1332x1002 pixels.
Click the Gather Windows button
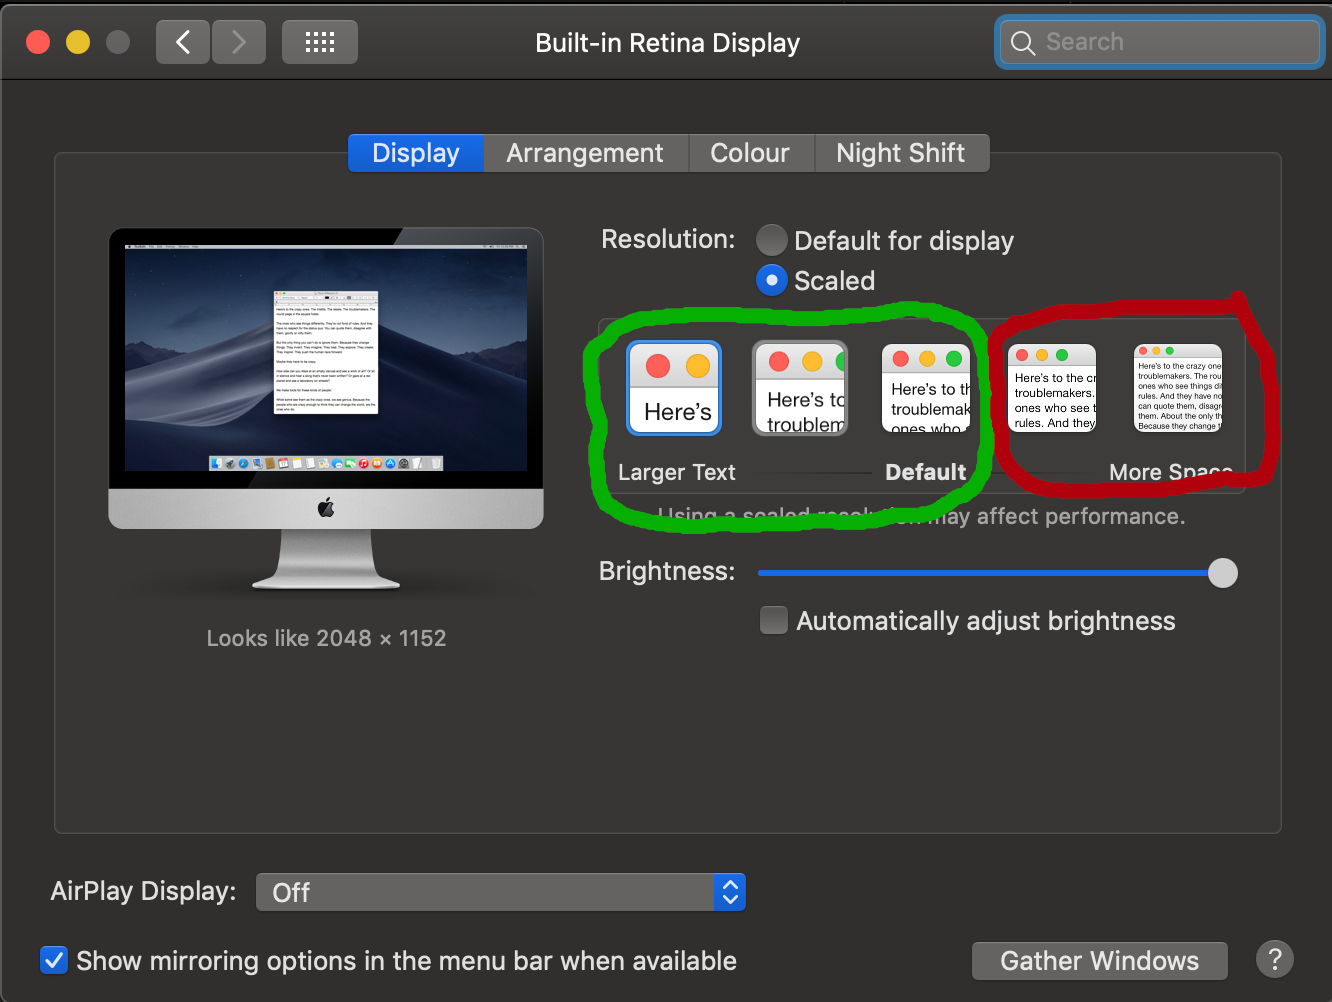point(1099,960)
